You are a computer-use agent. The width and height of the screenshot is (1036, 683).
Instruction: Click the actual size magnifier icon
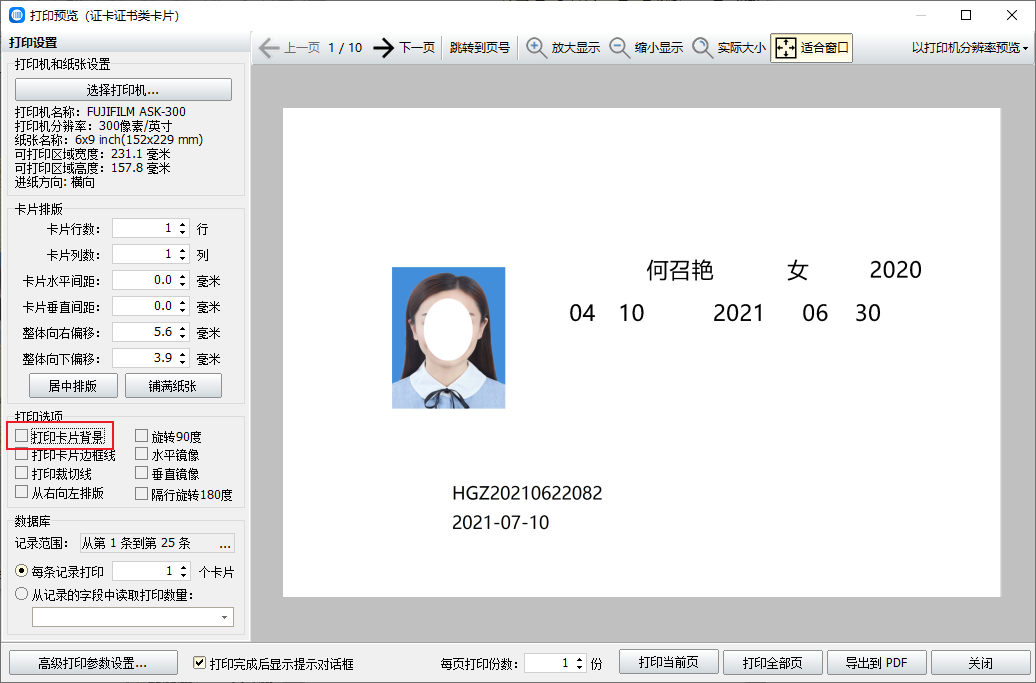tap(703, 48)
